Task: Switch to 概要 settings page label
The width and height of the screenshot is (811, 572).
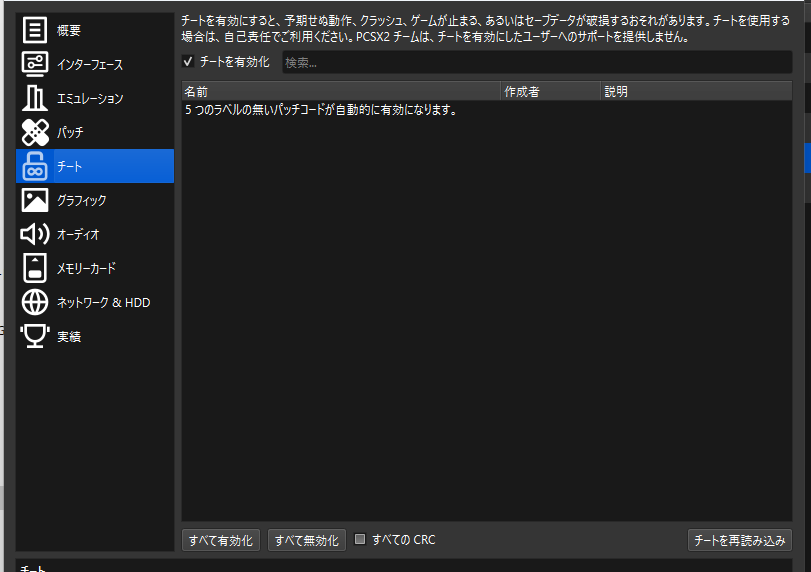Action: click(69, 31)
